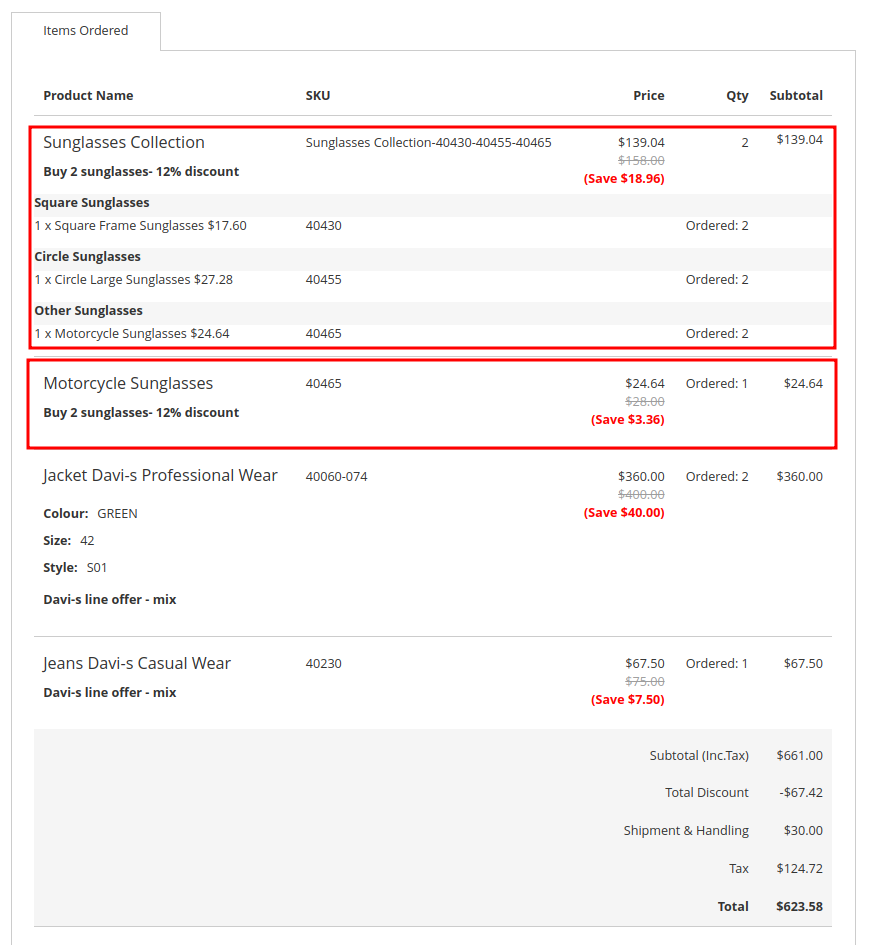Click the Subtotal column header
Viewport: 871px width, 945px height.
[x=796, y=96]
